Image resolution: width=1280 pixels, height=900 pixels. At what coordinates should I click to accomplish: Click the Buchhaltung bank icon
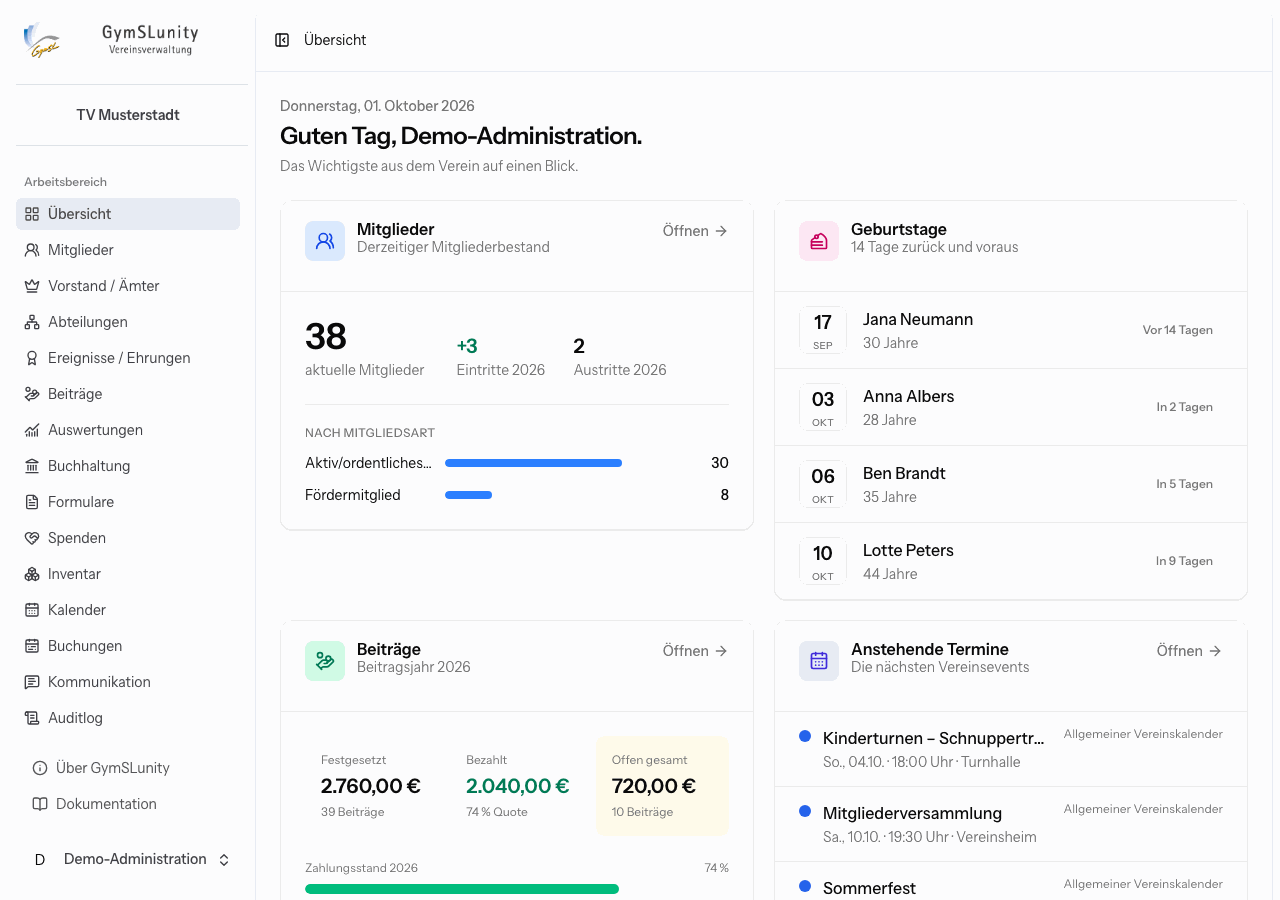coord(32,466)
